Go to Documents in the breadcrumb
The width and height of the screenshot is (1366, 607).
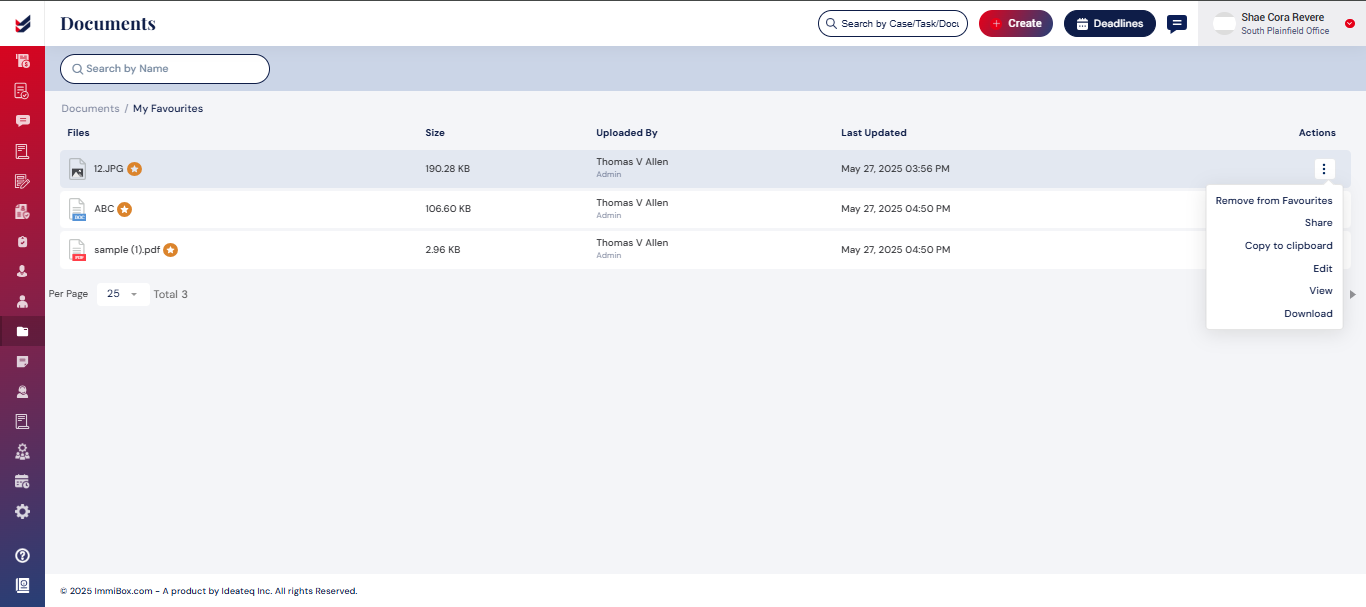coord(90,108)
